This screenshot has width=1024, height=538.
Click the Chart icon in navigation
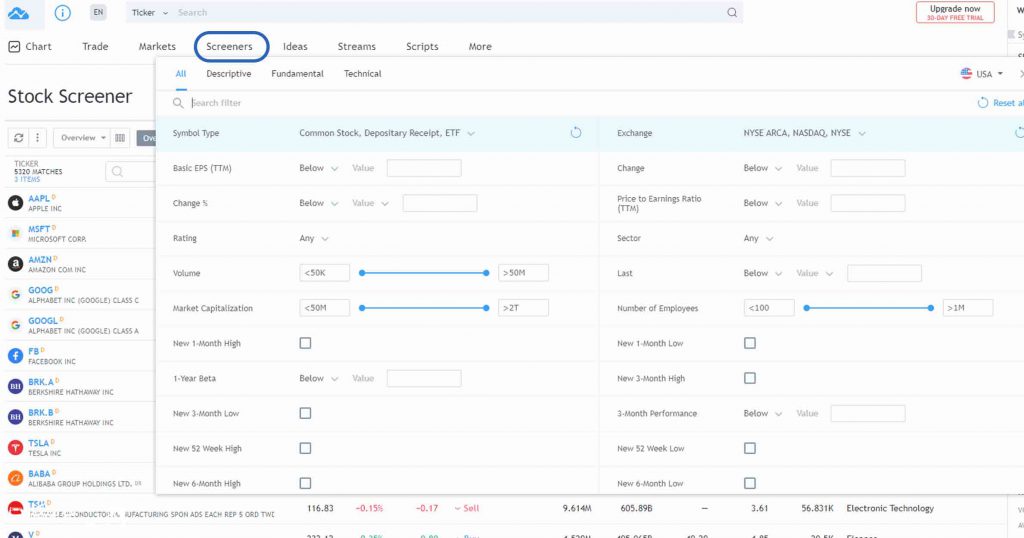coord(14,46)
